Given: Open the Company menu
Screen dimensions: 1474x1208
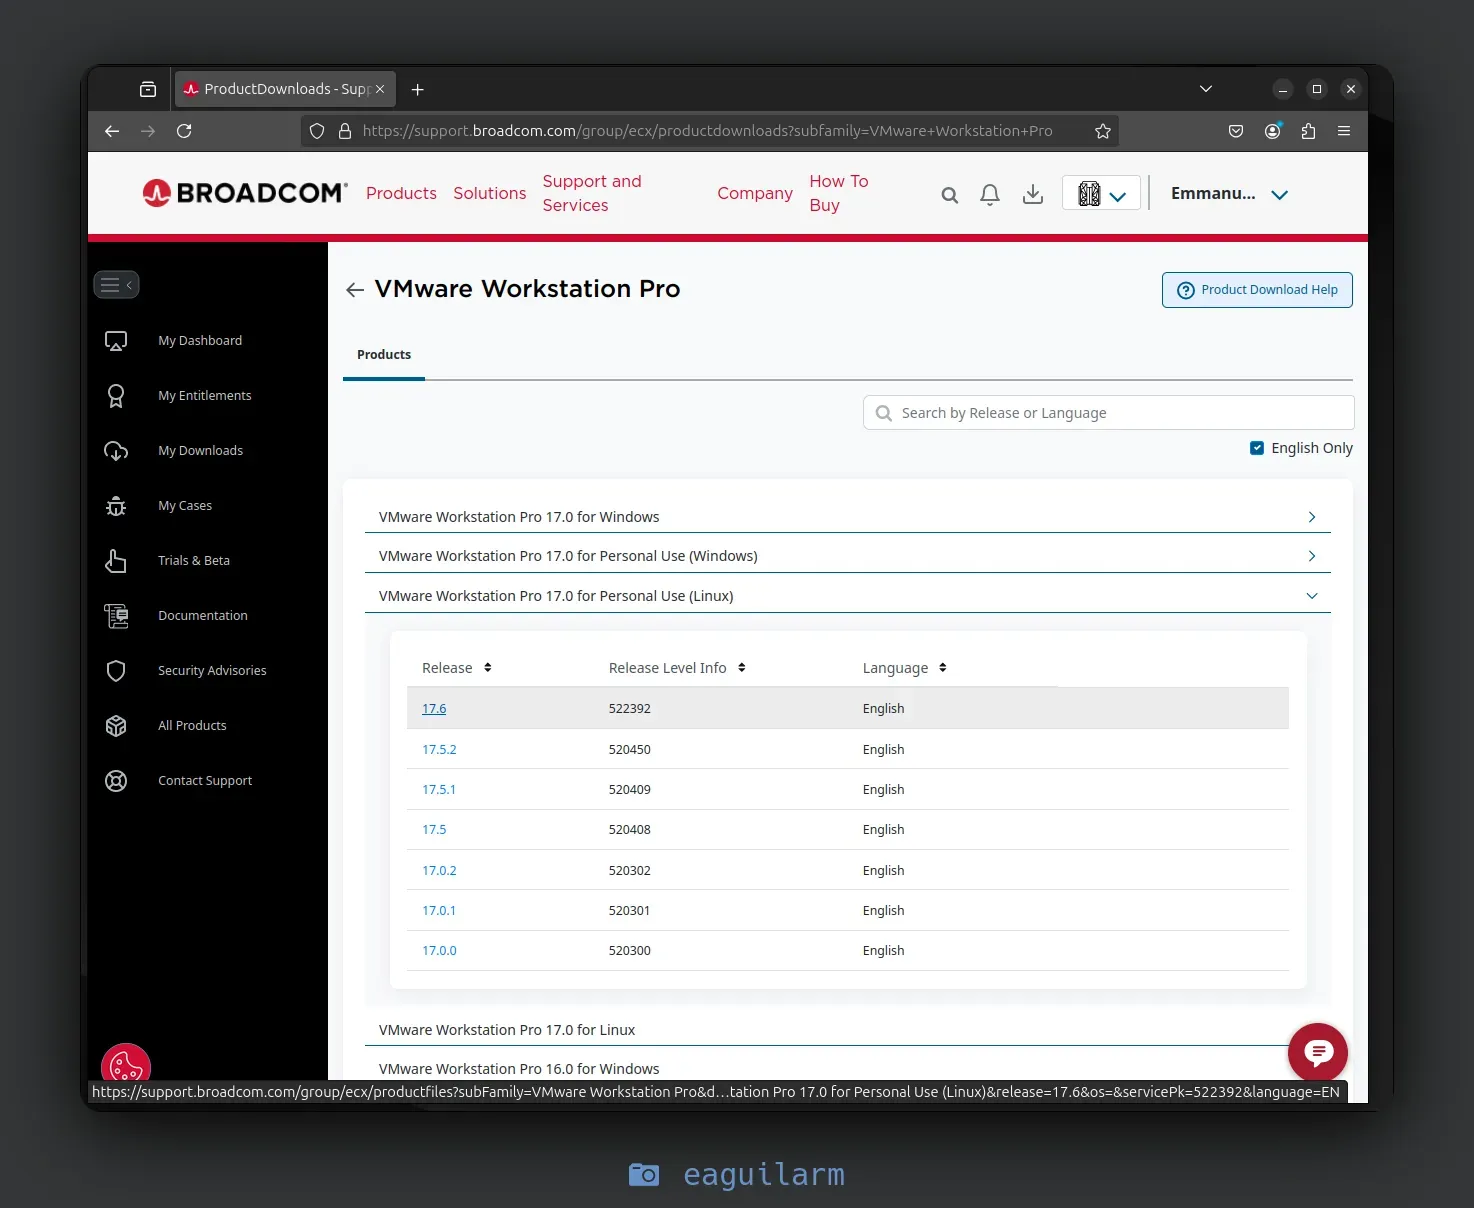Looking at the screenshot, I should (x=754, y=193).
